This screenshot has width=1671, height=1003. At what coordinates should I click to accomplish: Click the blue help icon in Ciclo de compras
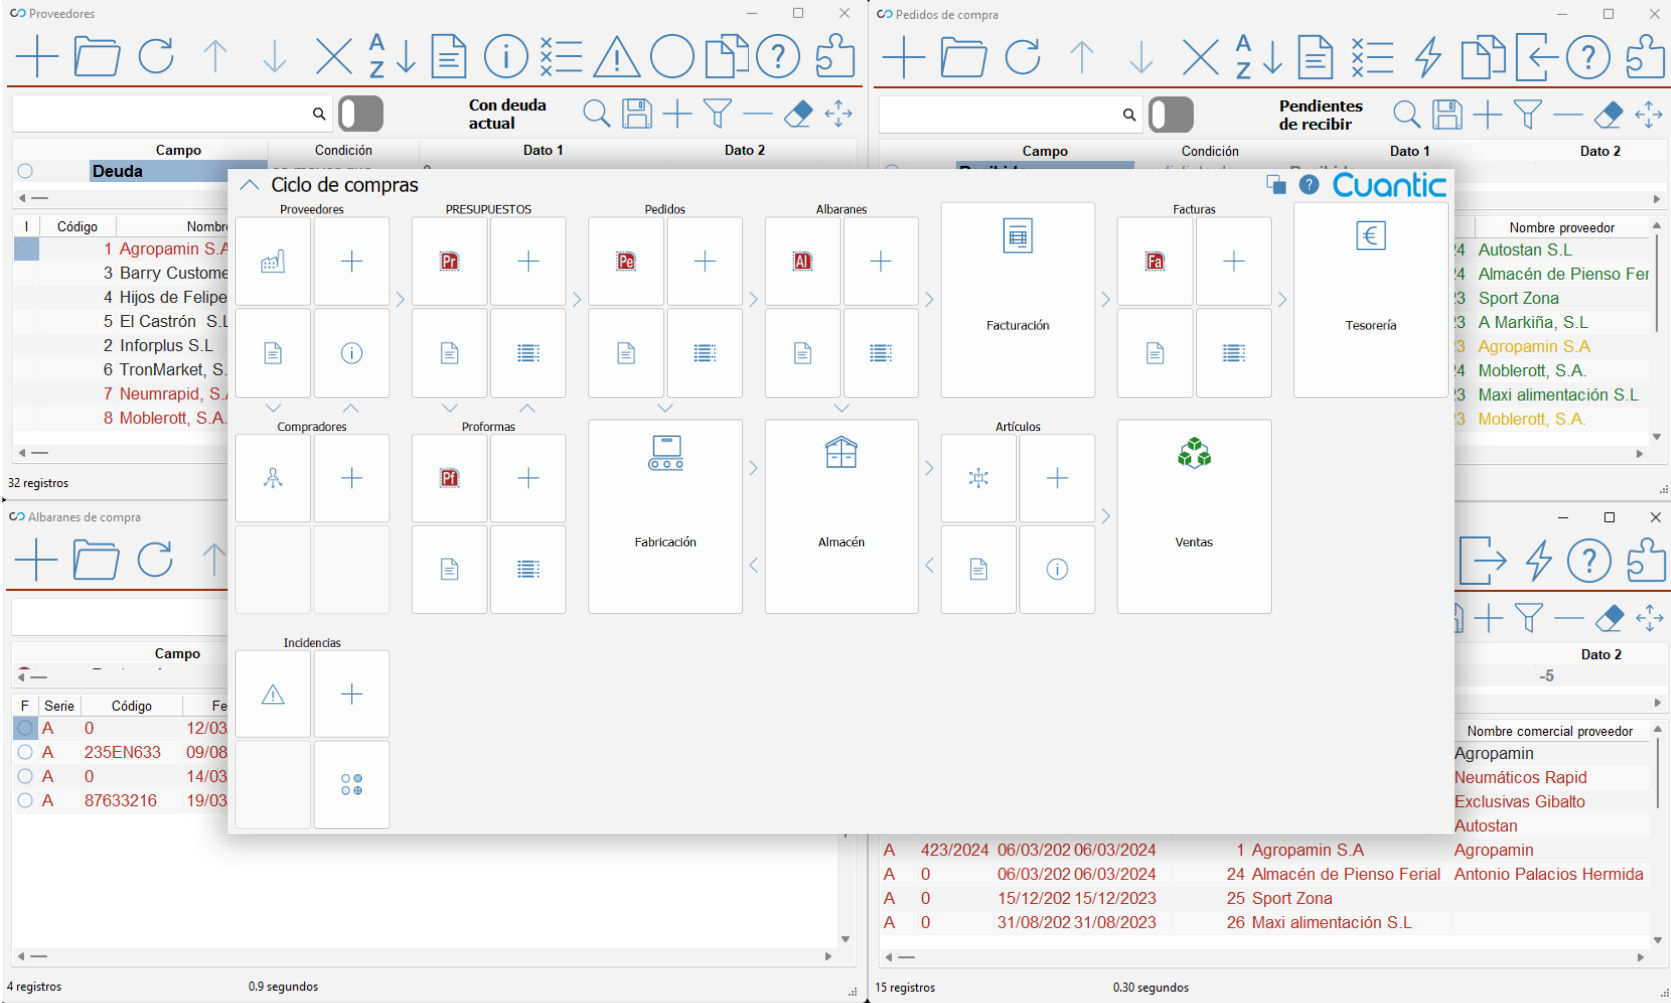click(x=1309, y=185)
